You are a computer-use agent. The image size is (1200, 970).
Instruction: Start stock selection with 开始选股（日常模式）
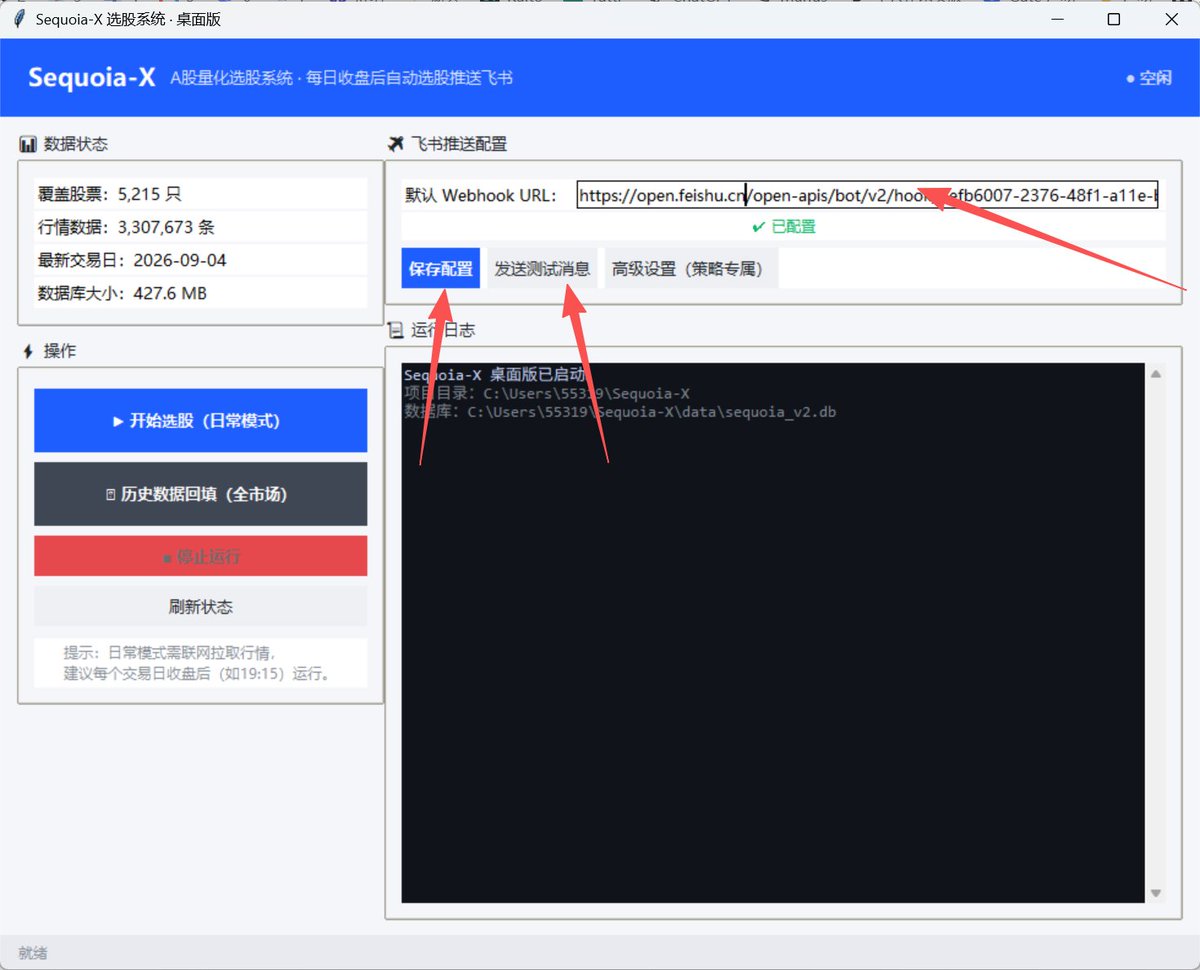click(201, 421)
